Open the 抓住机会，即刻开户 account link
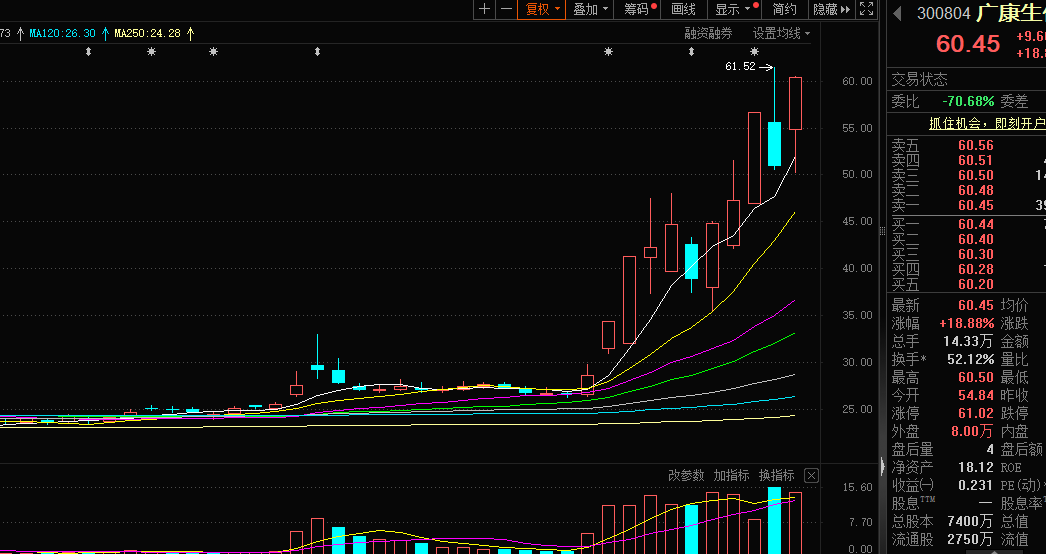This screenshot has width=1046, height=554. (987, 124)
